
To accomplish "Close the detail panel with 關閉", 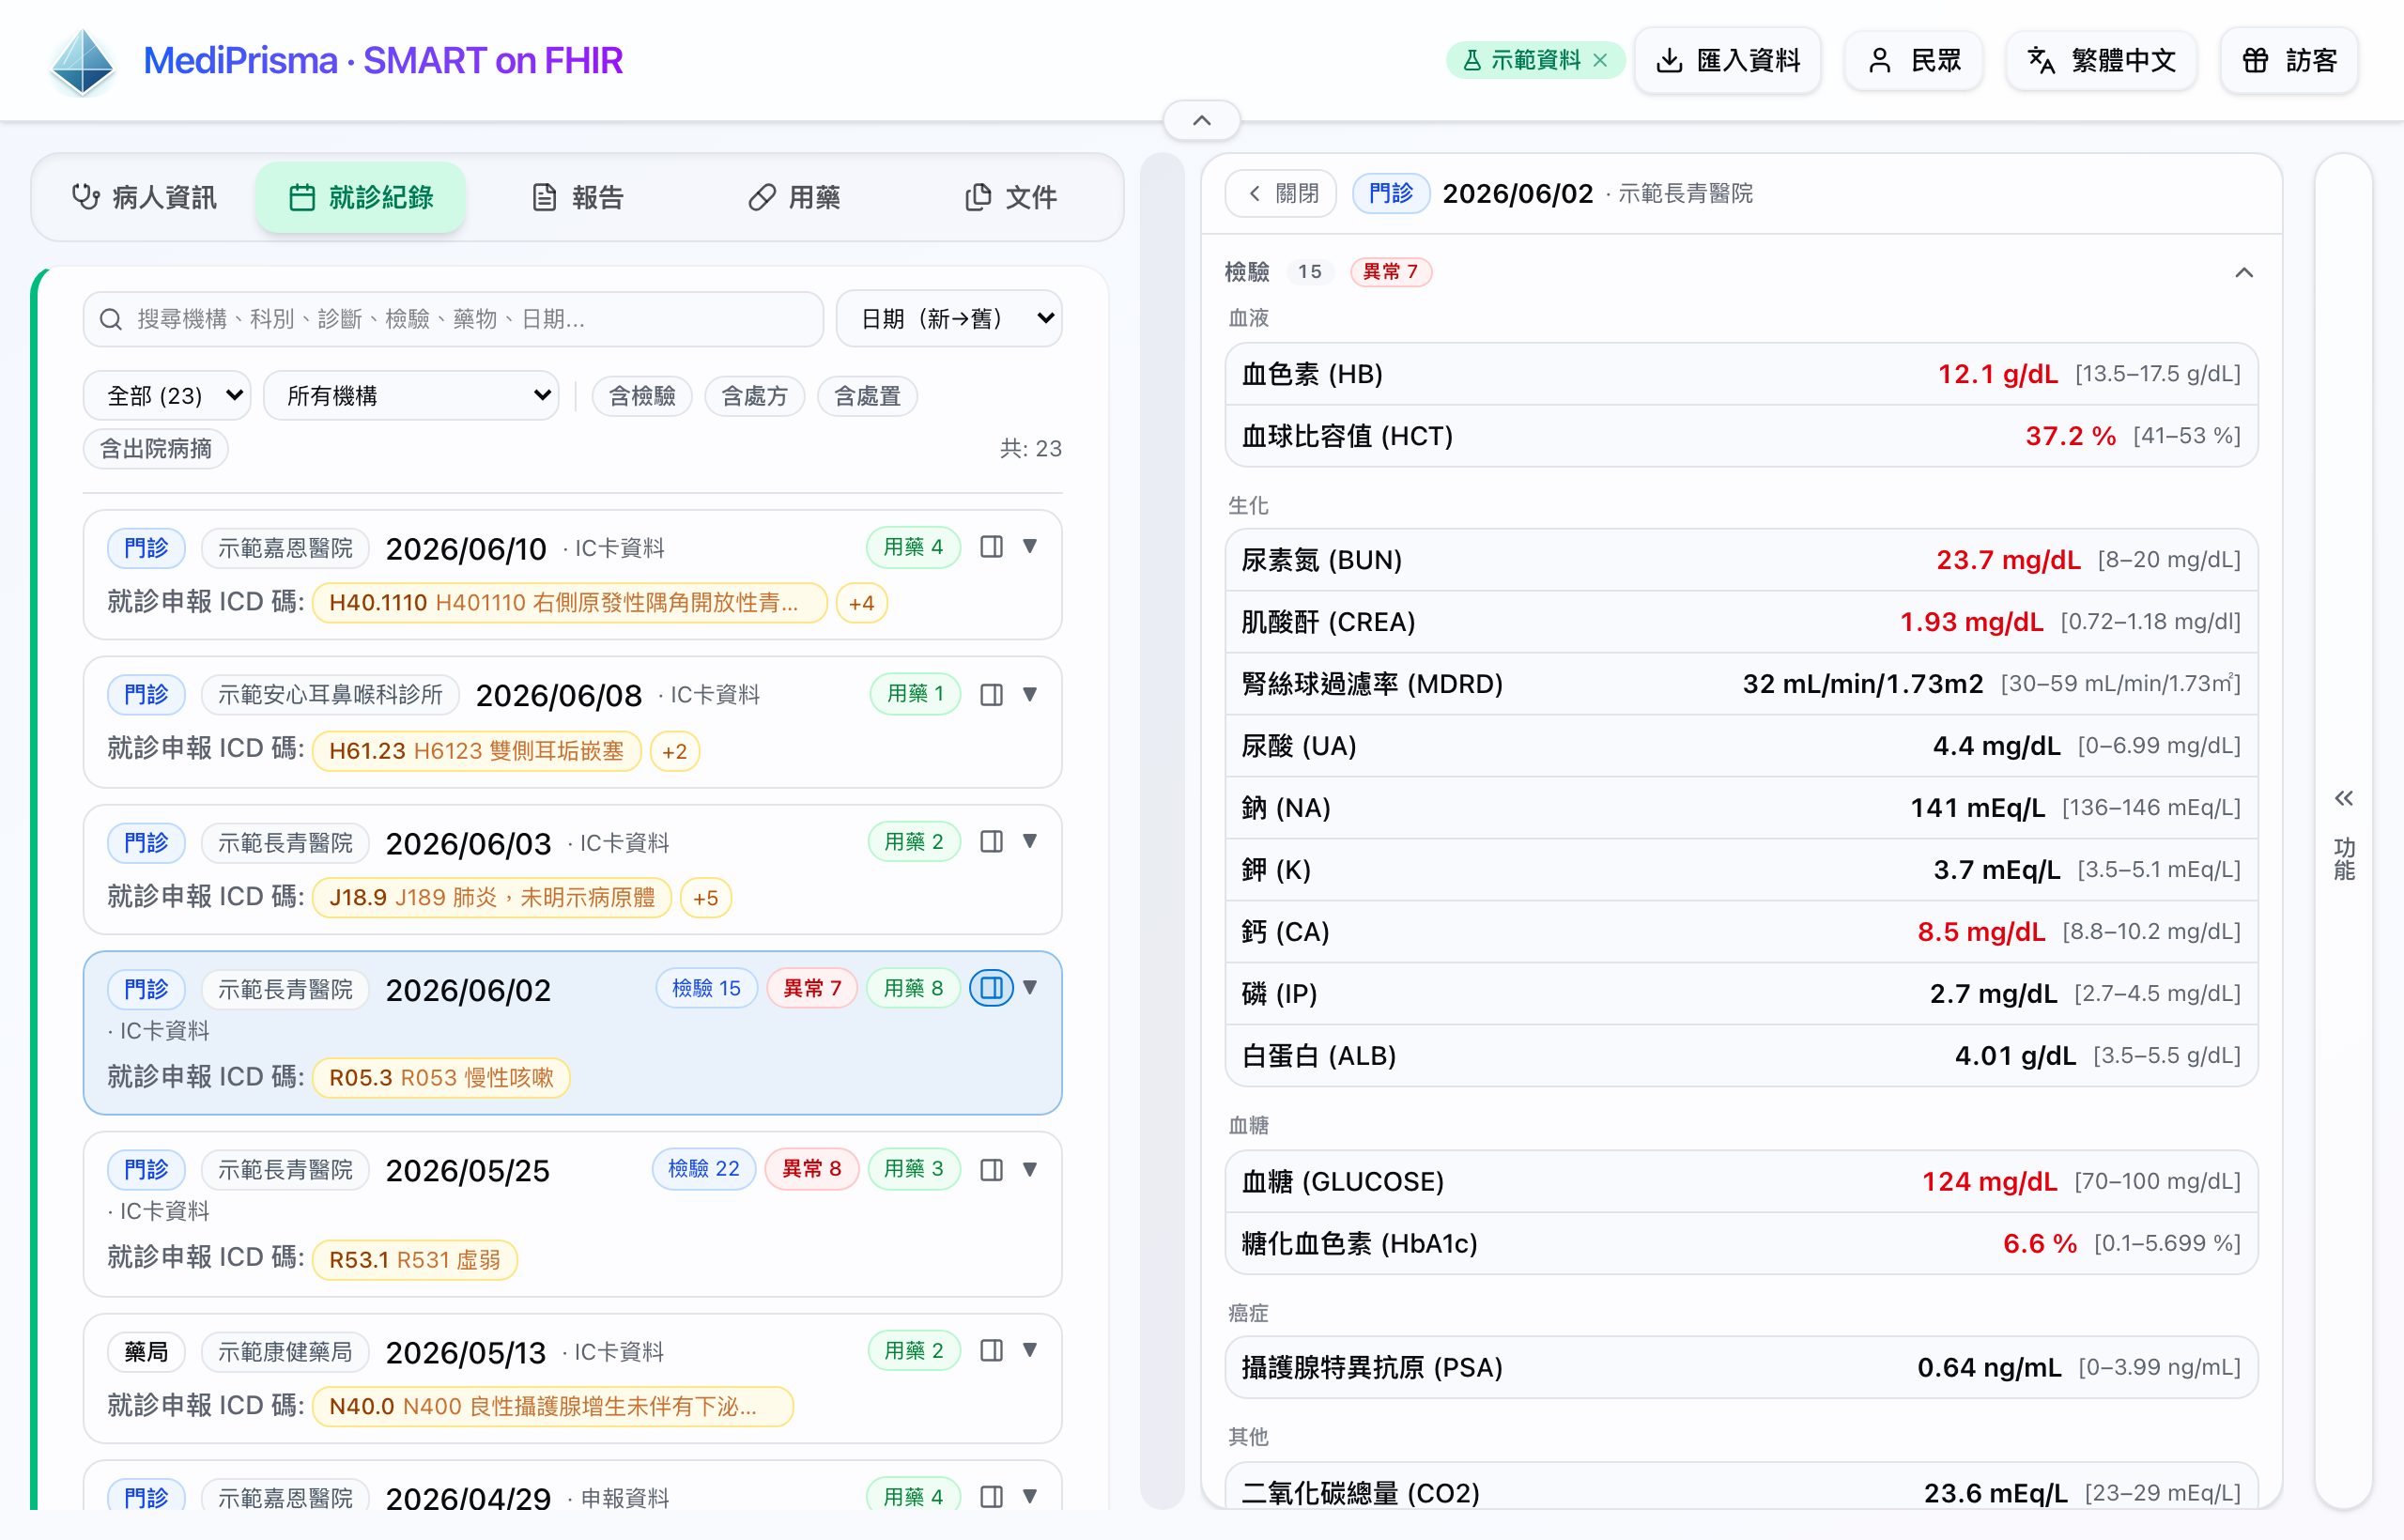I will coord(1281,193).
